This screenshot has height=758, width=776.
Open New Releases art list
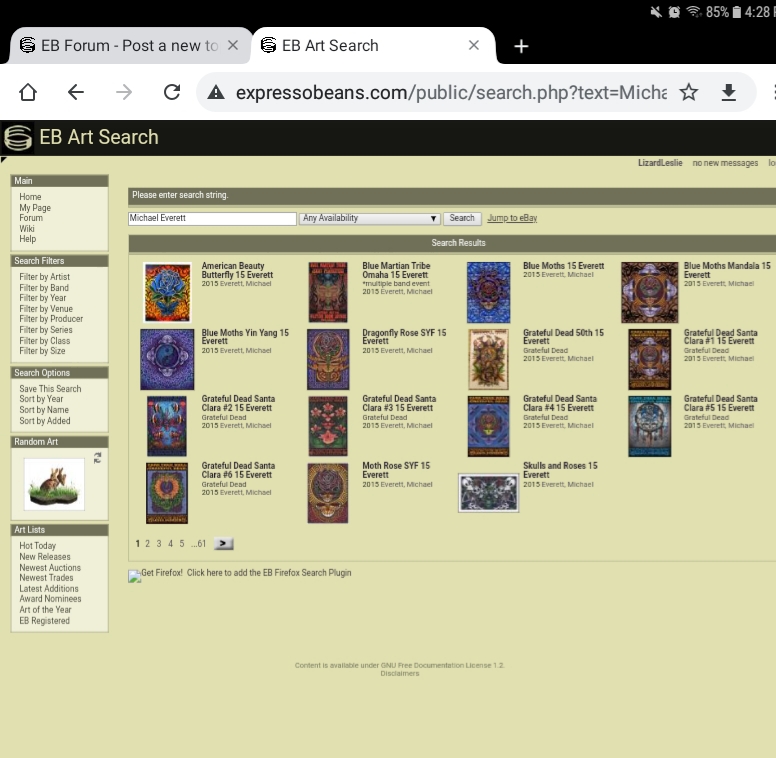(x=45, y=557)
